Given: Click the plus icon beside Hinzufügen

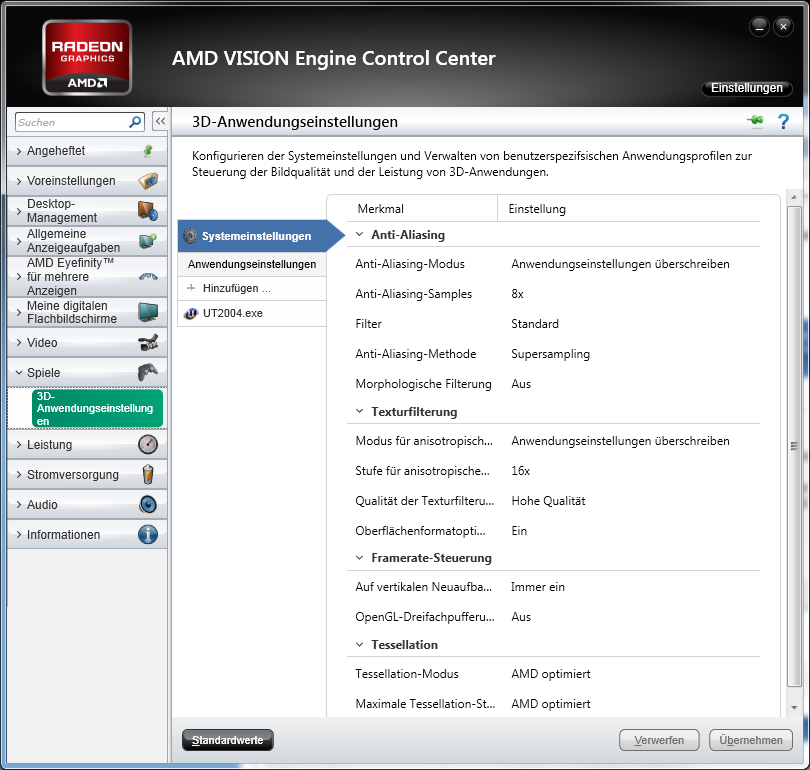Looking at the screenshot, I should 191,288.
